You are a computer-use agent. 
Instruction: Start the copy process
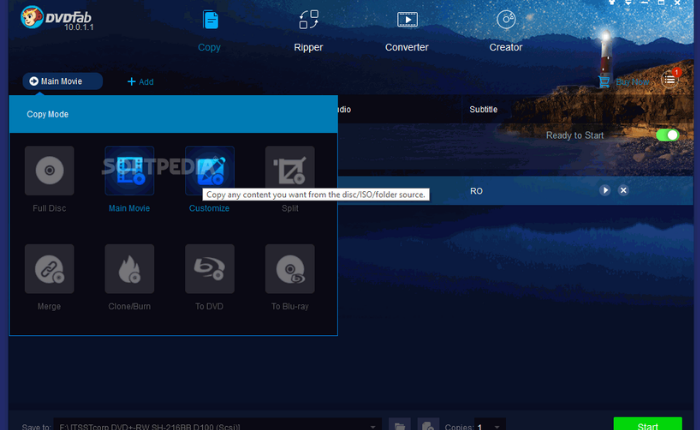[x=648, y=424]
